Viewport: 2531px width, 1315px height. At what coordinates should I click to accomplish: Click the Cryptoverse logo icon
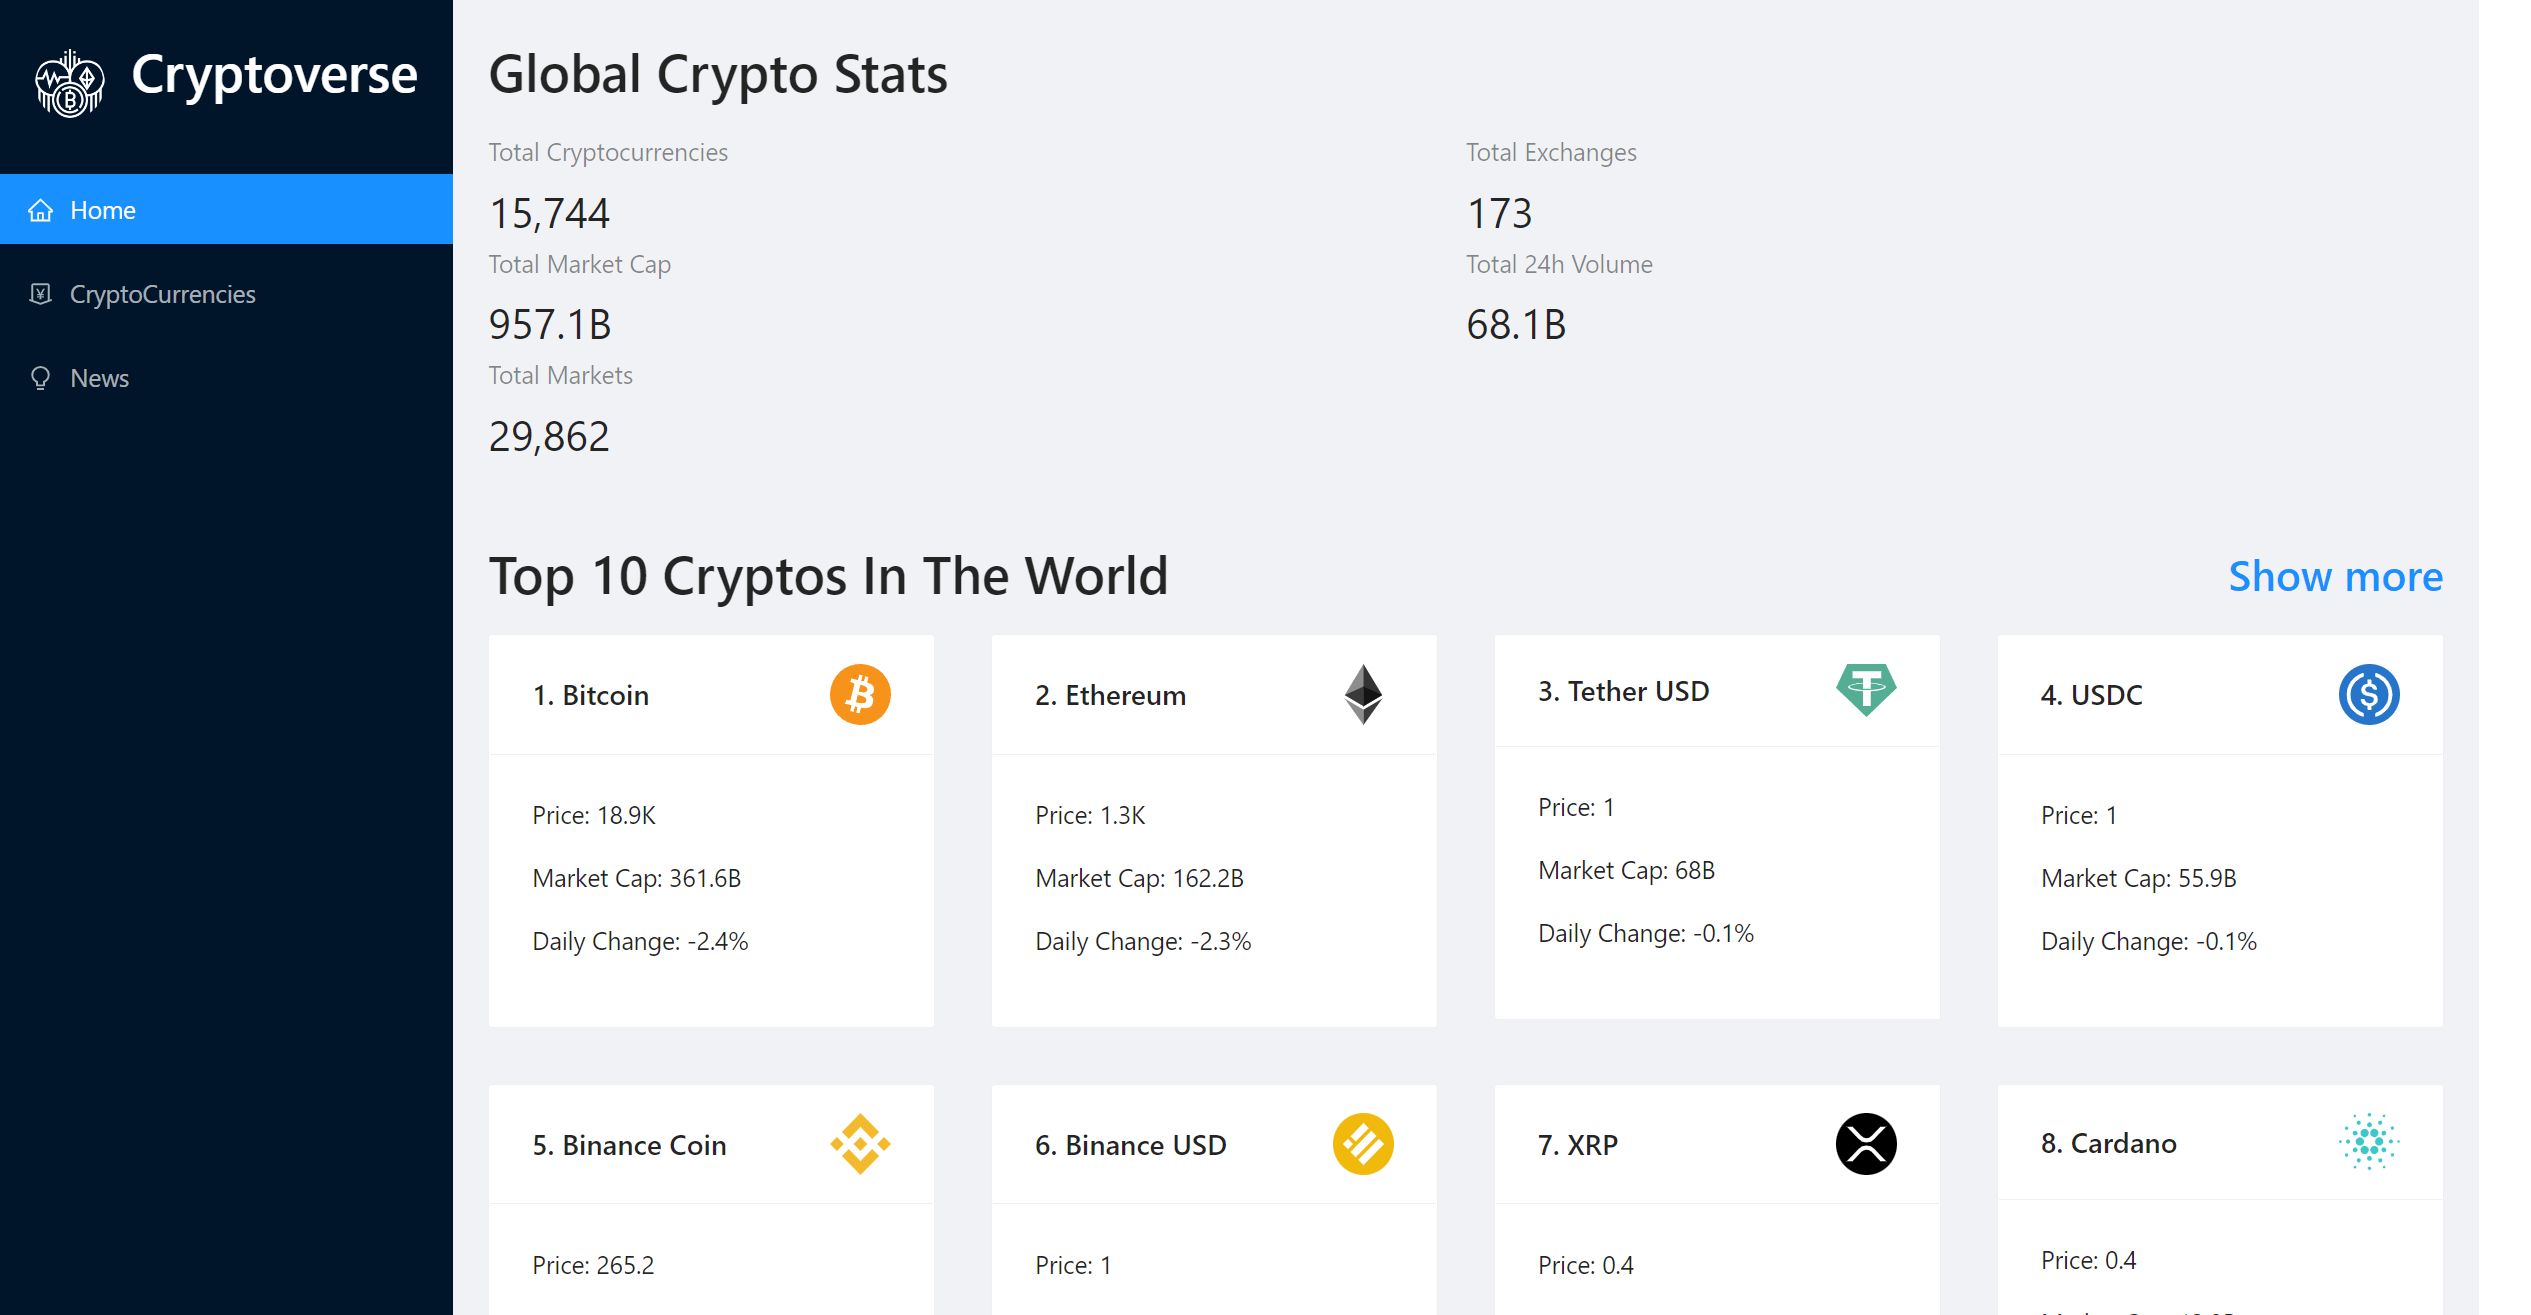70,84
